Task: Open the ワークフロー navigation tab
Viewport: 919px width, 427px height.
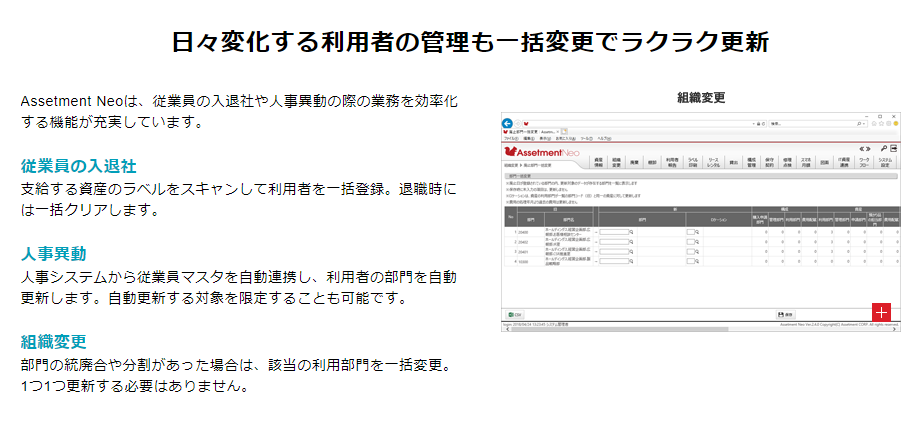Action: pos(865,161)
